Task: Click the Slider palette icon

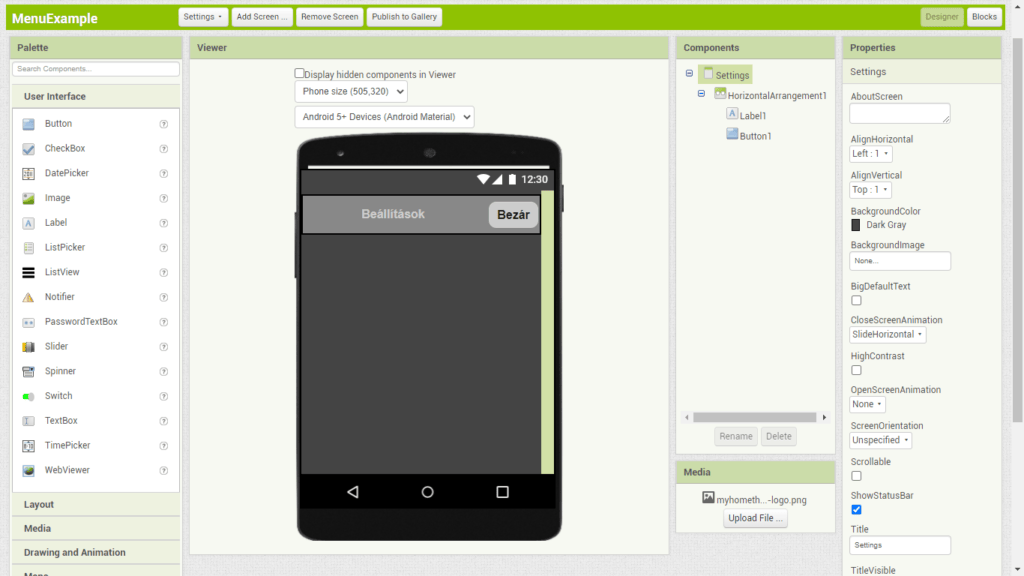Action: click(x=28, y=347)
